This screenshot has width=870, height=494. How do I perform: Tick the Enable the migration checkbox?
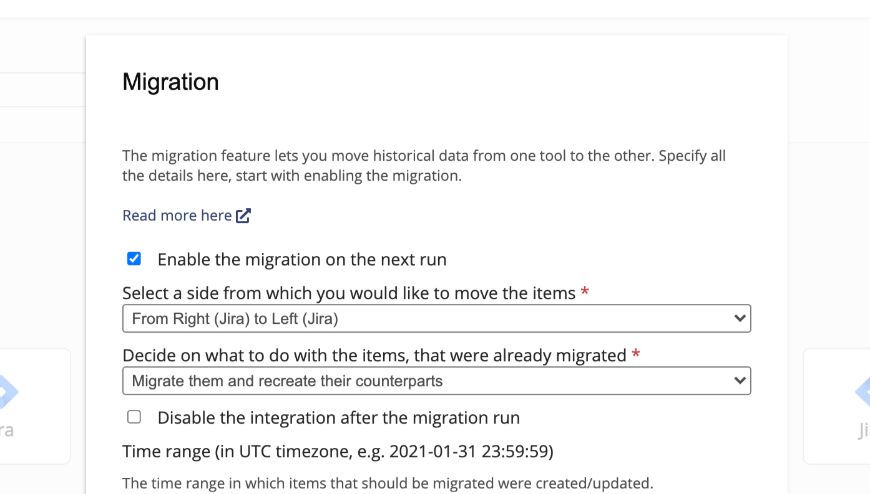click(x=134, y=259)
